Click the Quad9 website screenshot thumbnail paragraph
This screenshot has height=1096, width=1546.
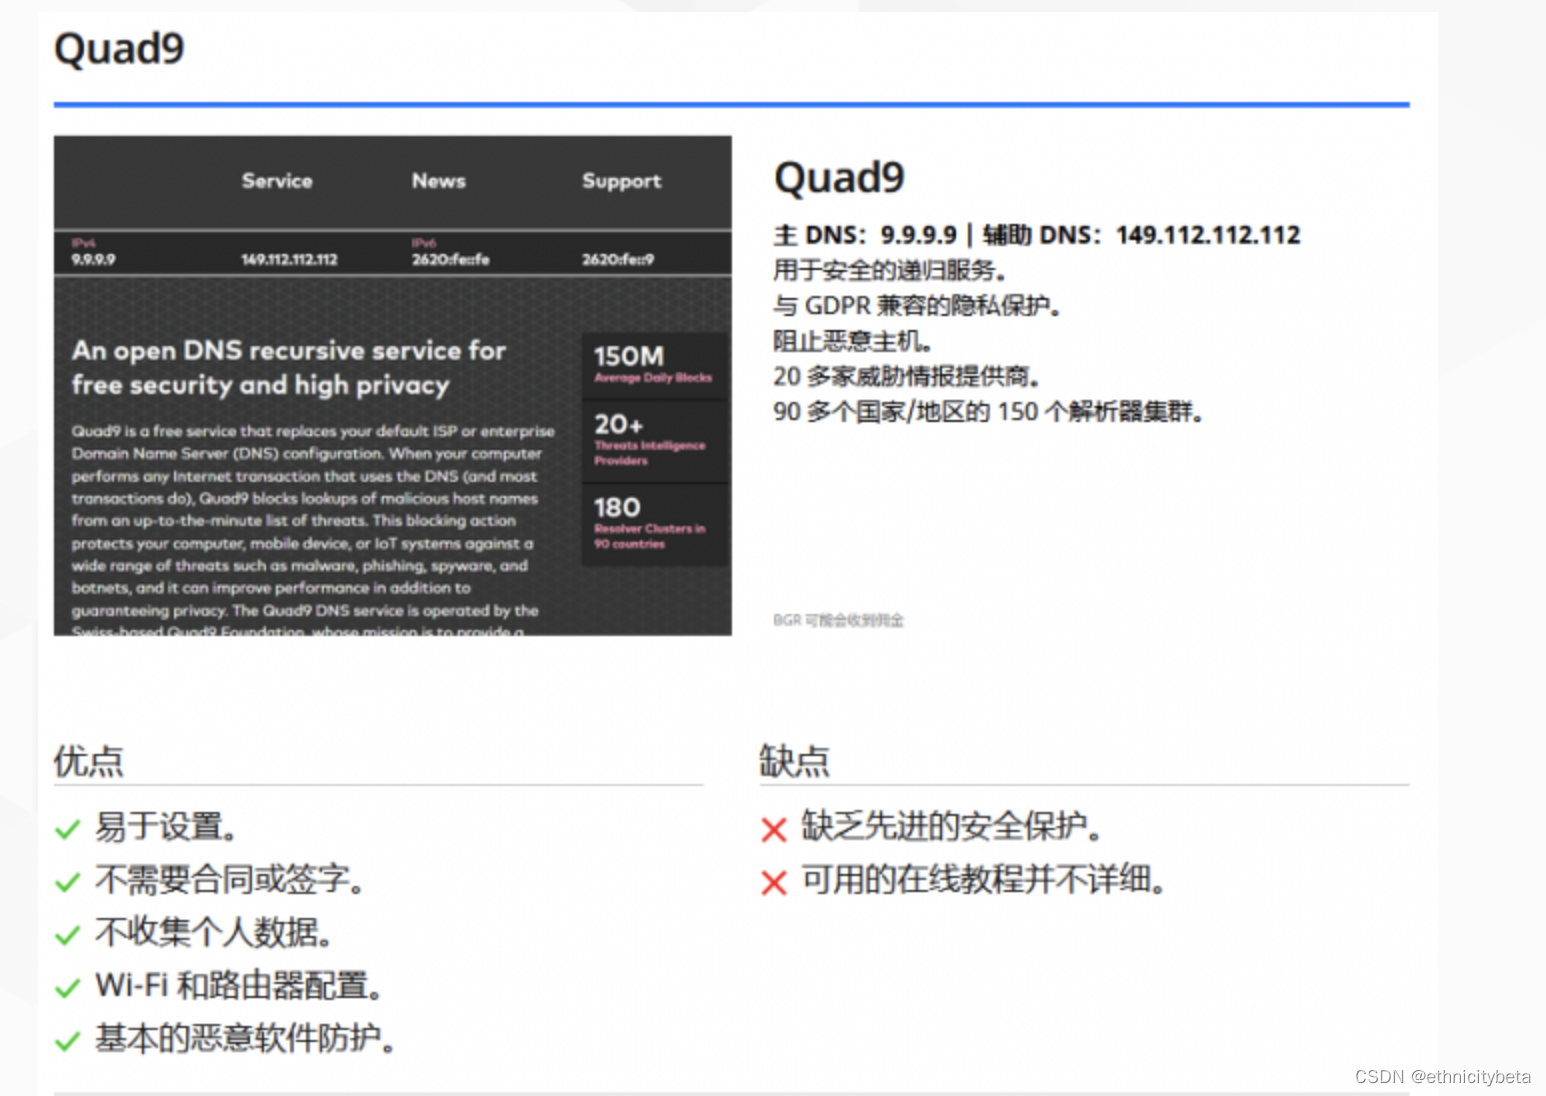coord(312,530)
